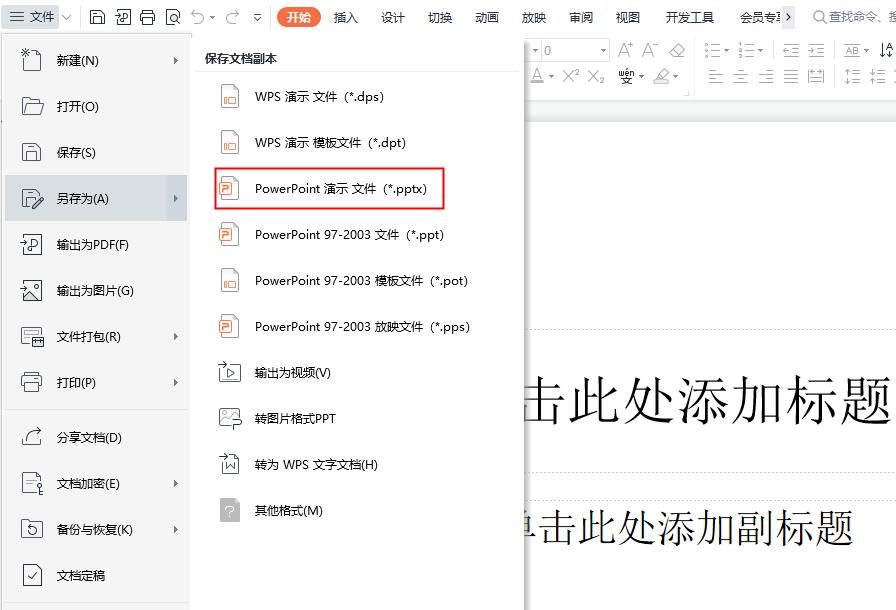Switch to the 插入 ribbon tab
The height and width of the screenshot is (610, 896).
345,17
